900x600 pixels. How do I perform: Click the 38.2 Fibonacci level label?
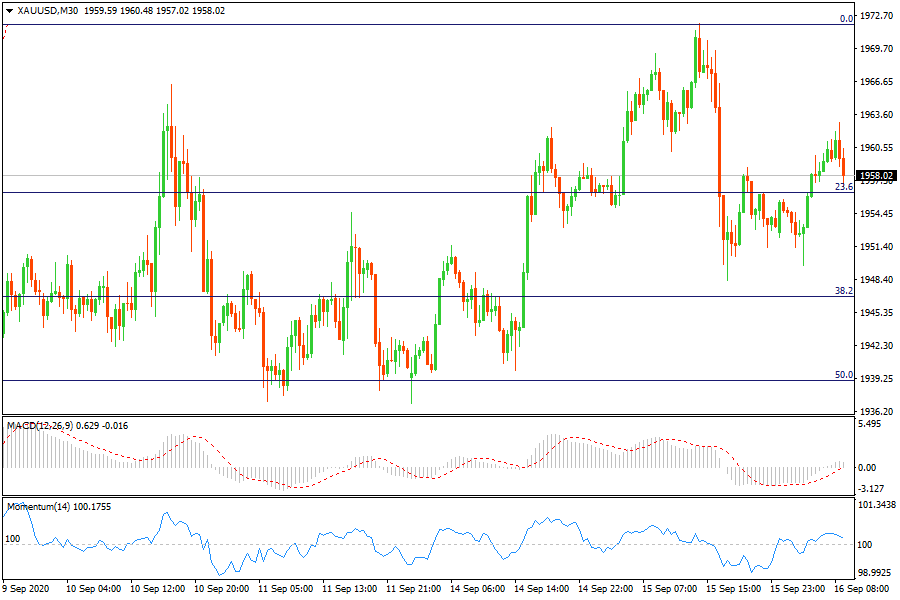(x=844, y=291)
